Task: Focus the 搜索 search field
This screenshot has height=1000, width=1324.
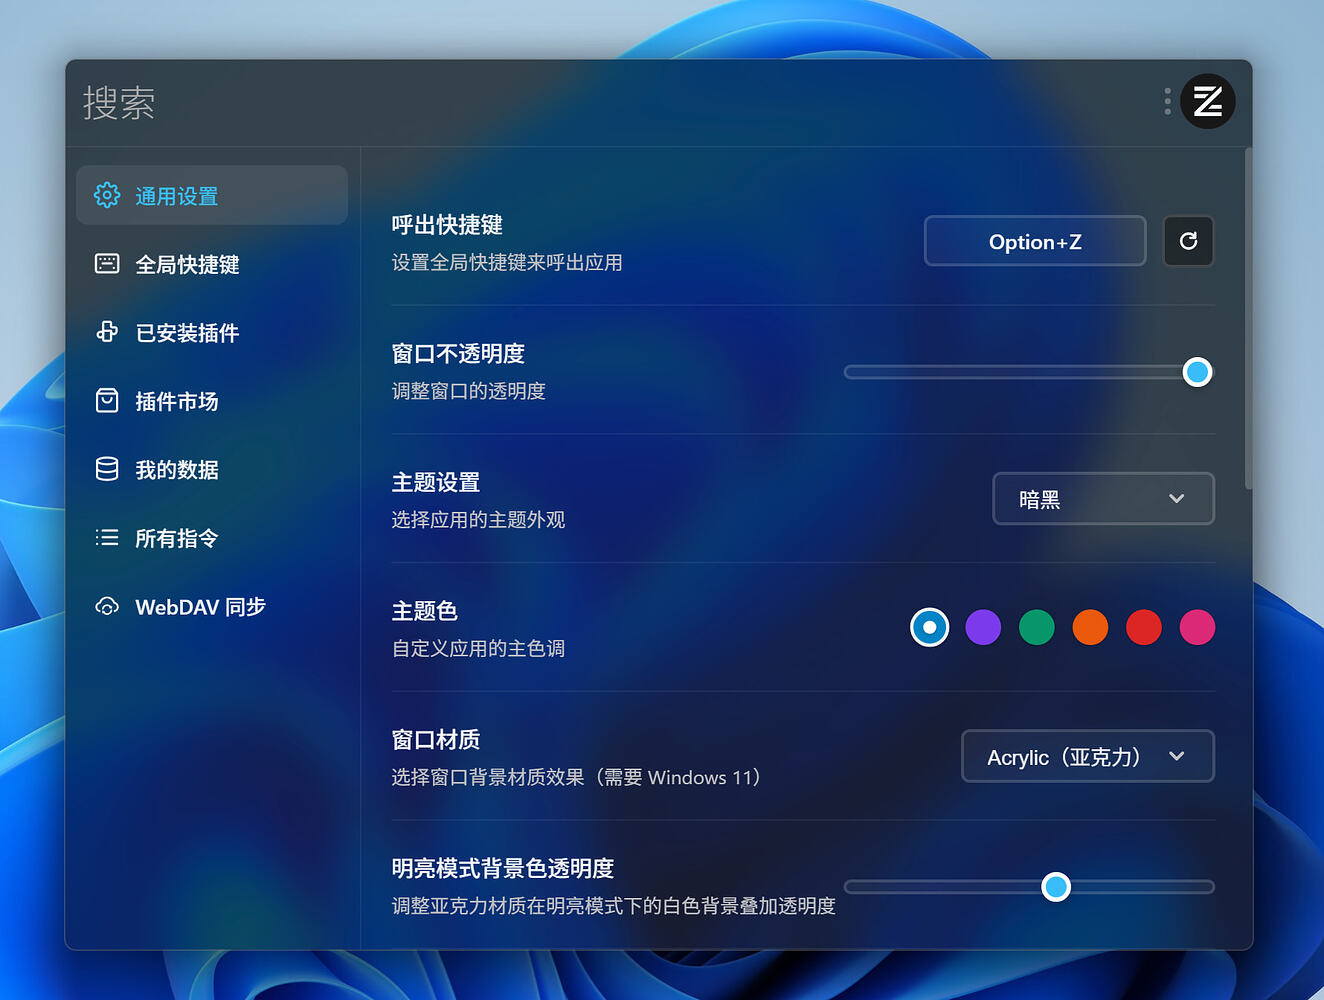Action: point(610,102)
